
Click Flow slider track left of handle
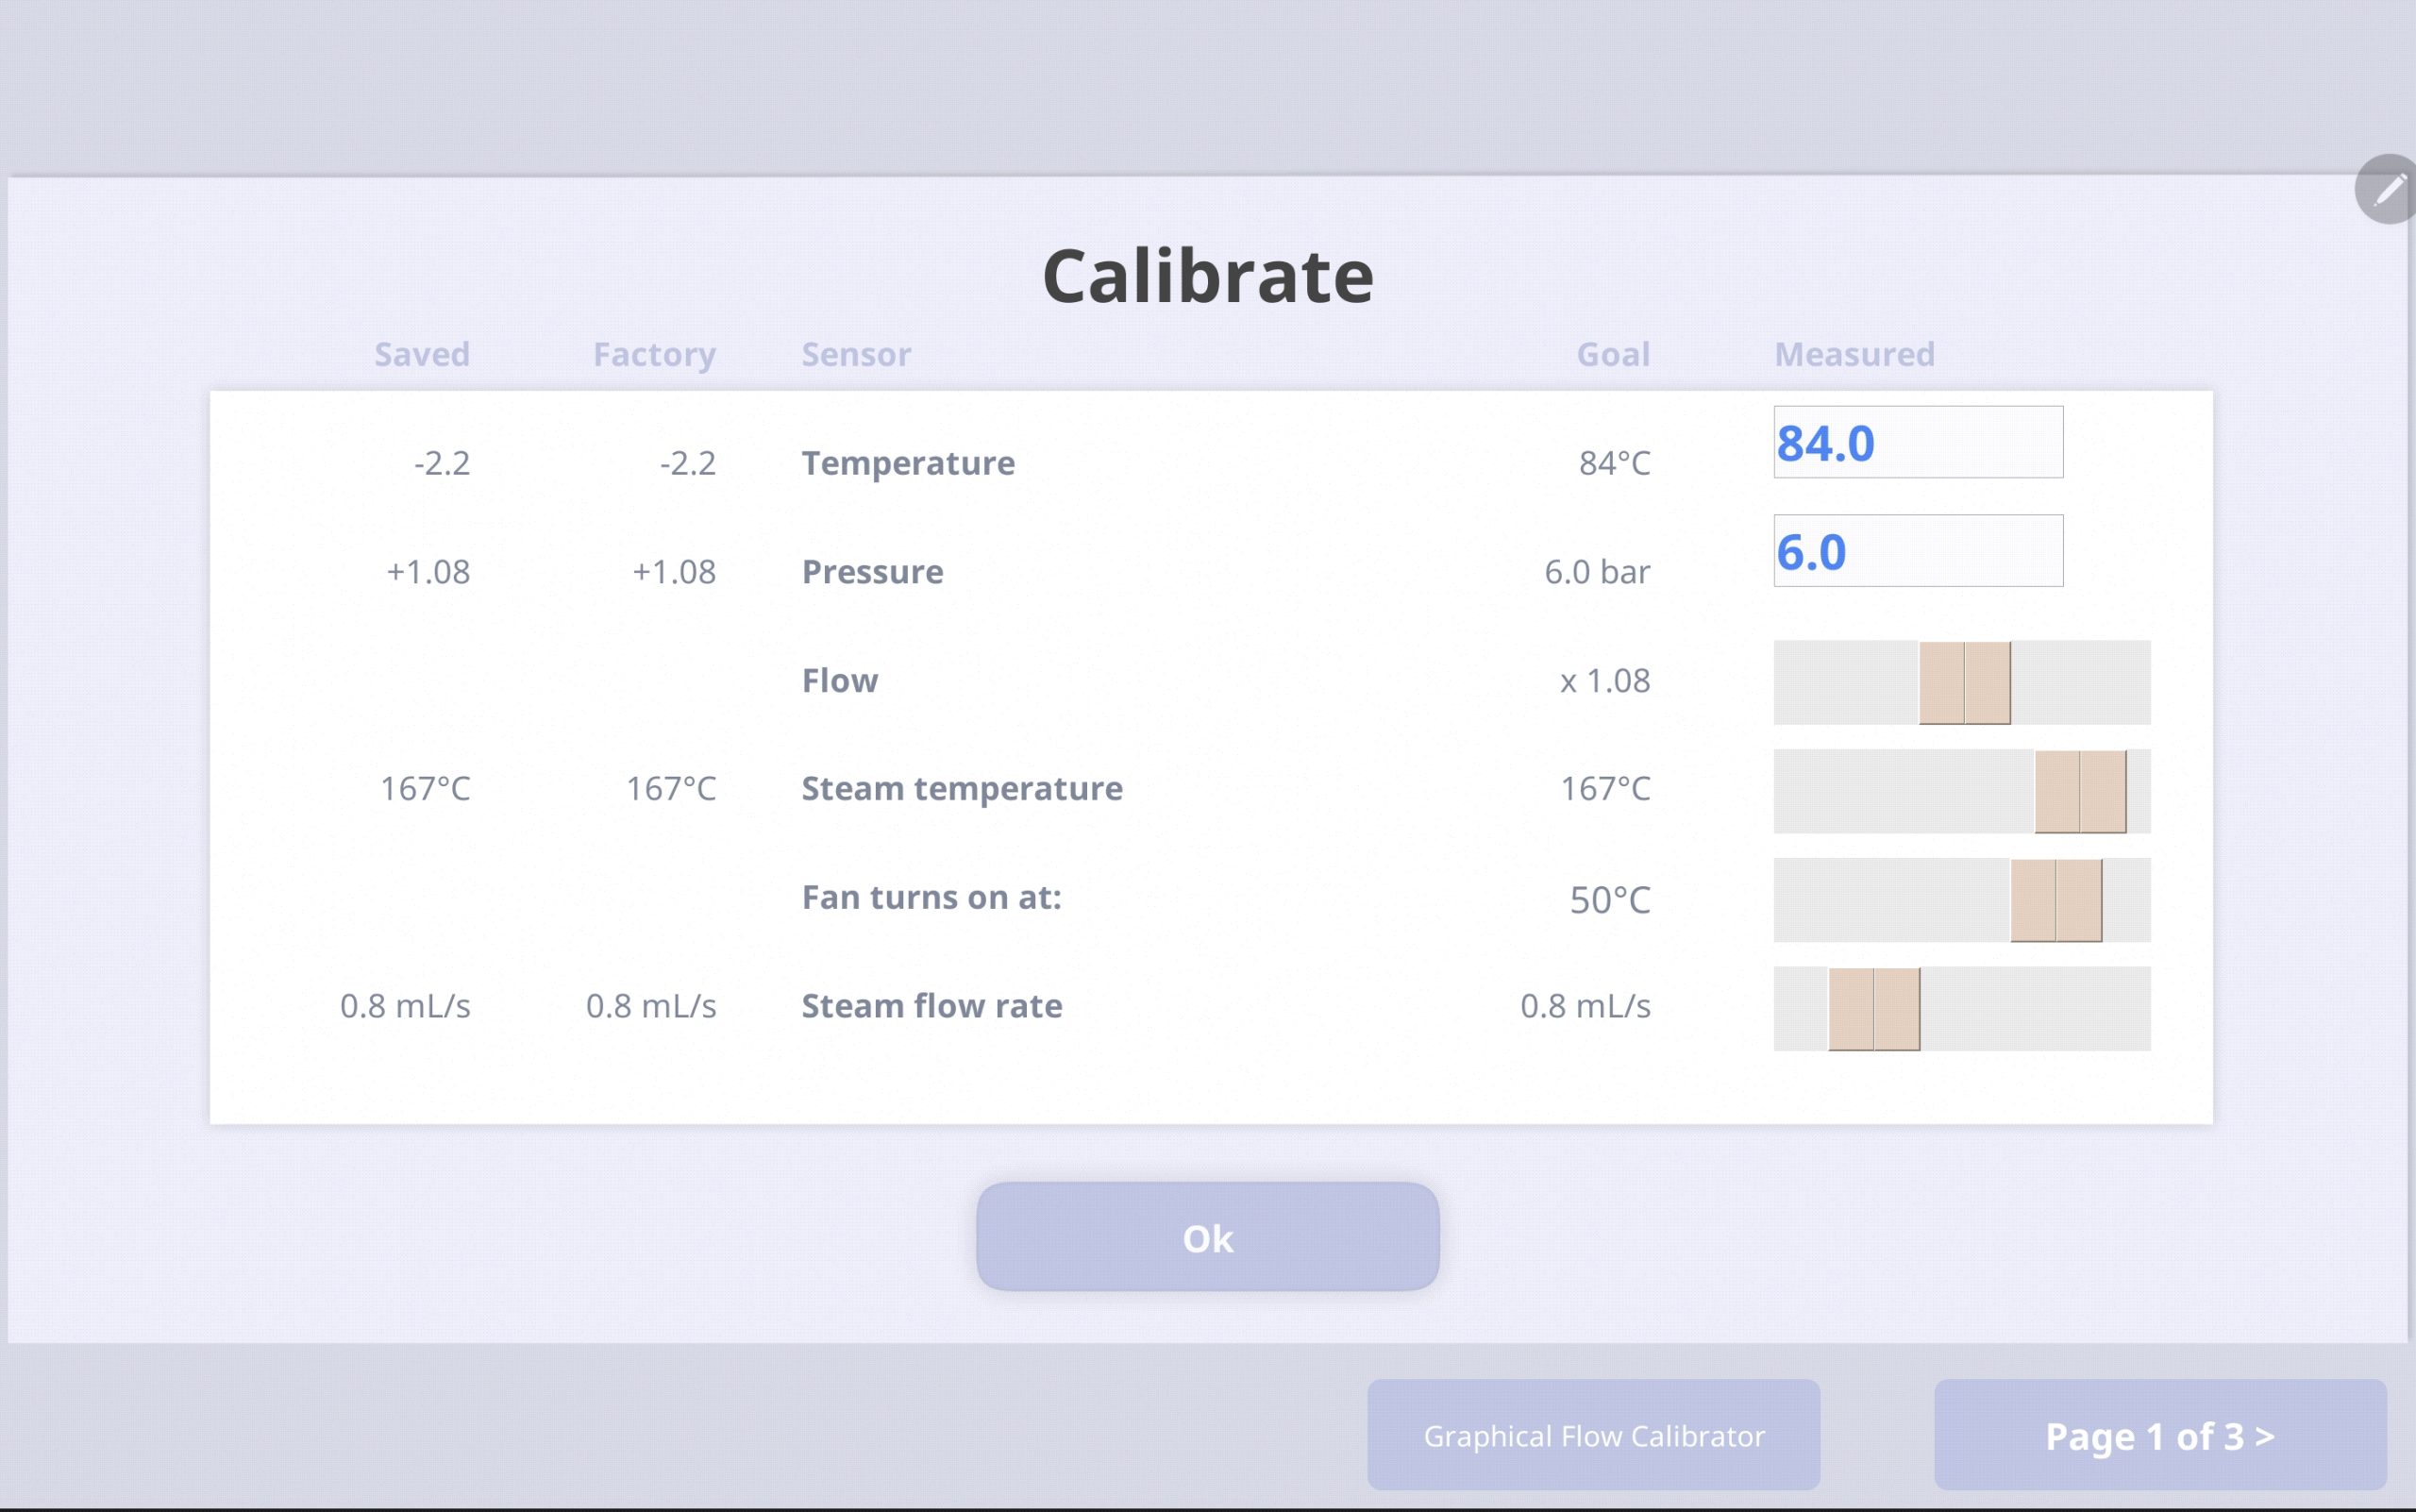coord(1845,683)
